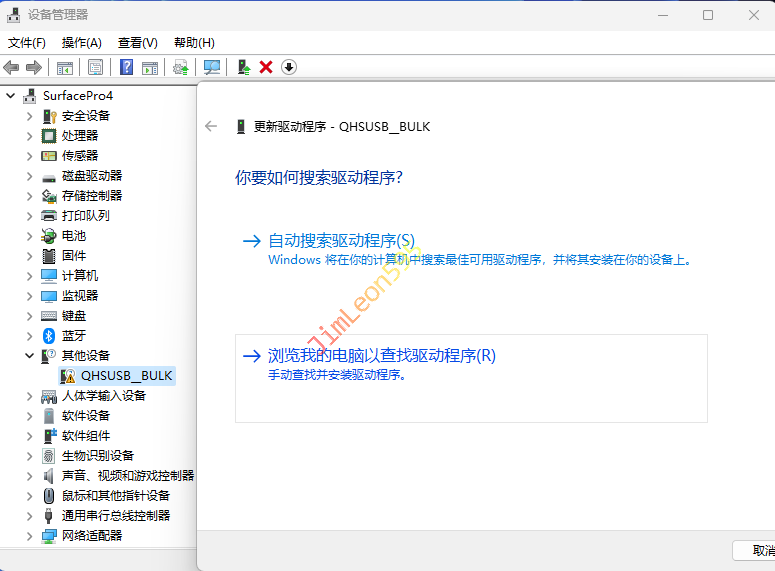Select 生物识别设备 in the tree
Screen dimensions: 775x571
tap(97, 455)
